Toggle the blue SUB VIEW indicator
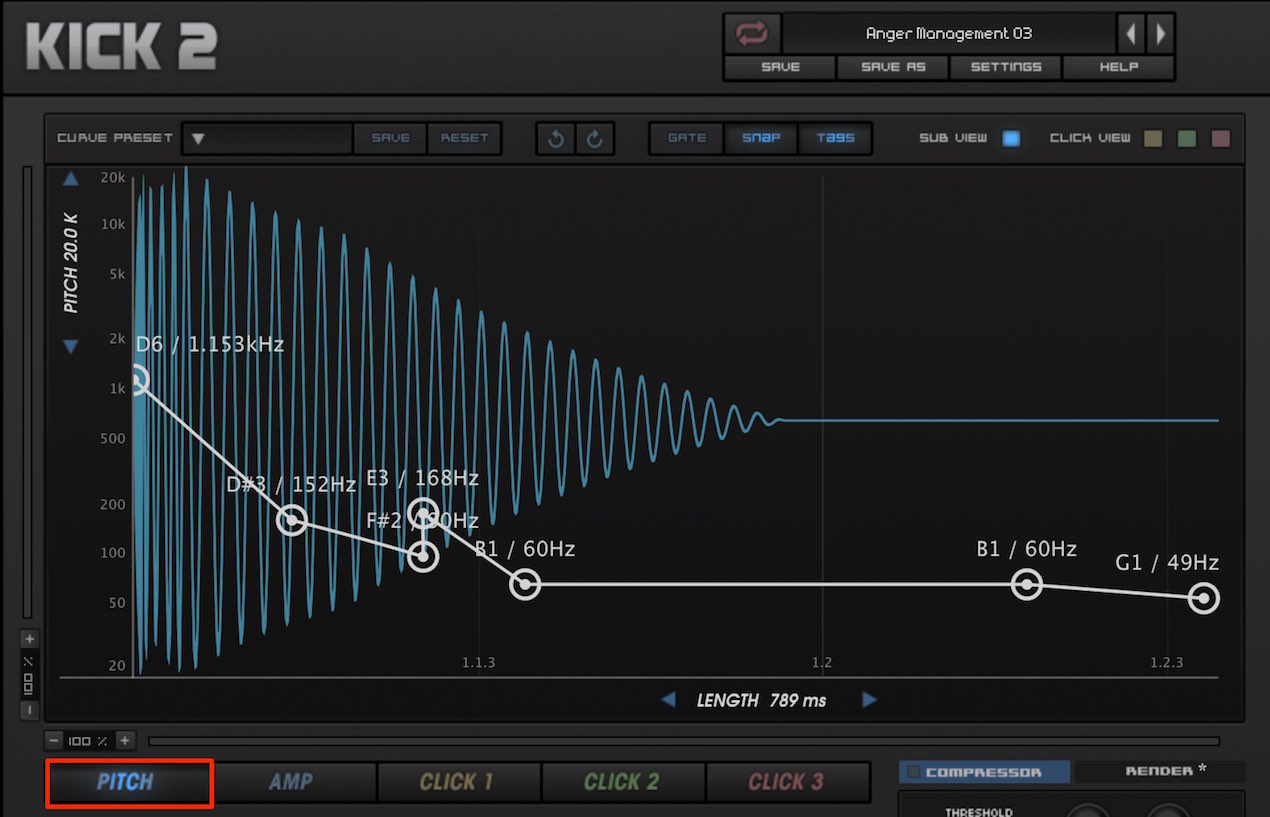The height and width of the screenshot is (817, 1270). [1011, 138]
